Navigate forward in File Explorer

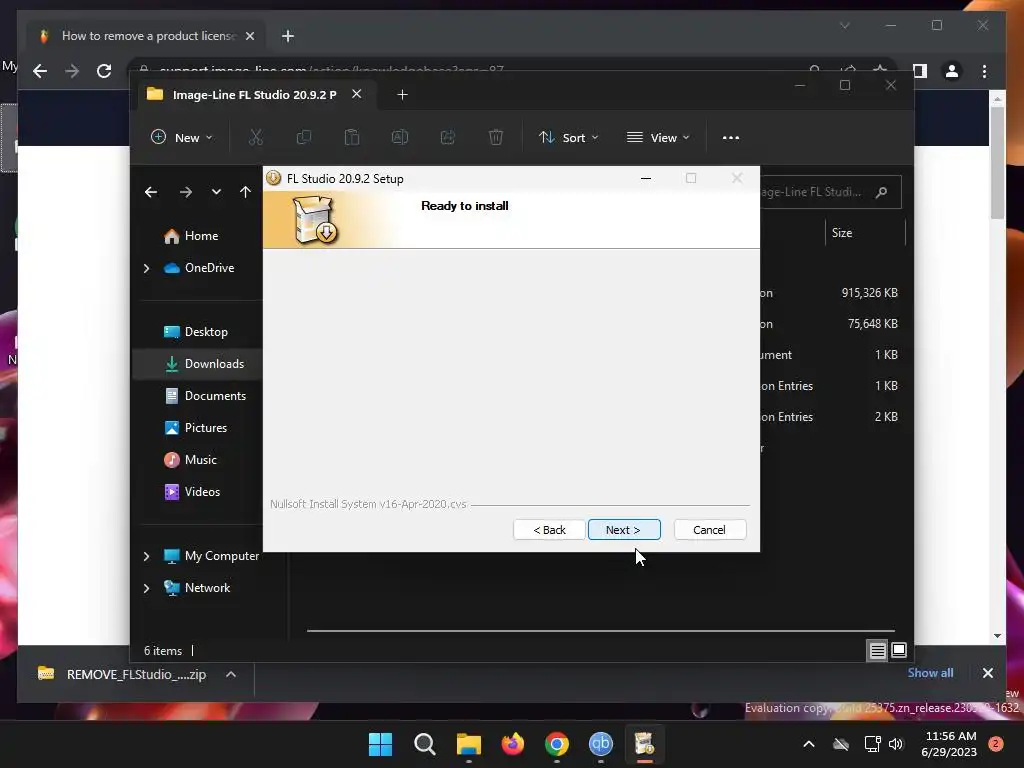click(x=185, y=192)
